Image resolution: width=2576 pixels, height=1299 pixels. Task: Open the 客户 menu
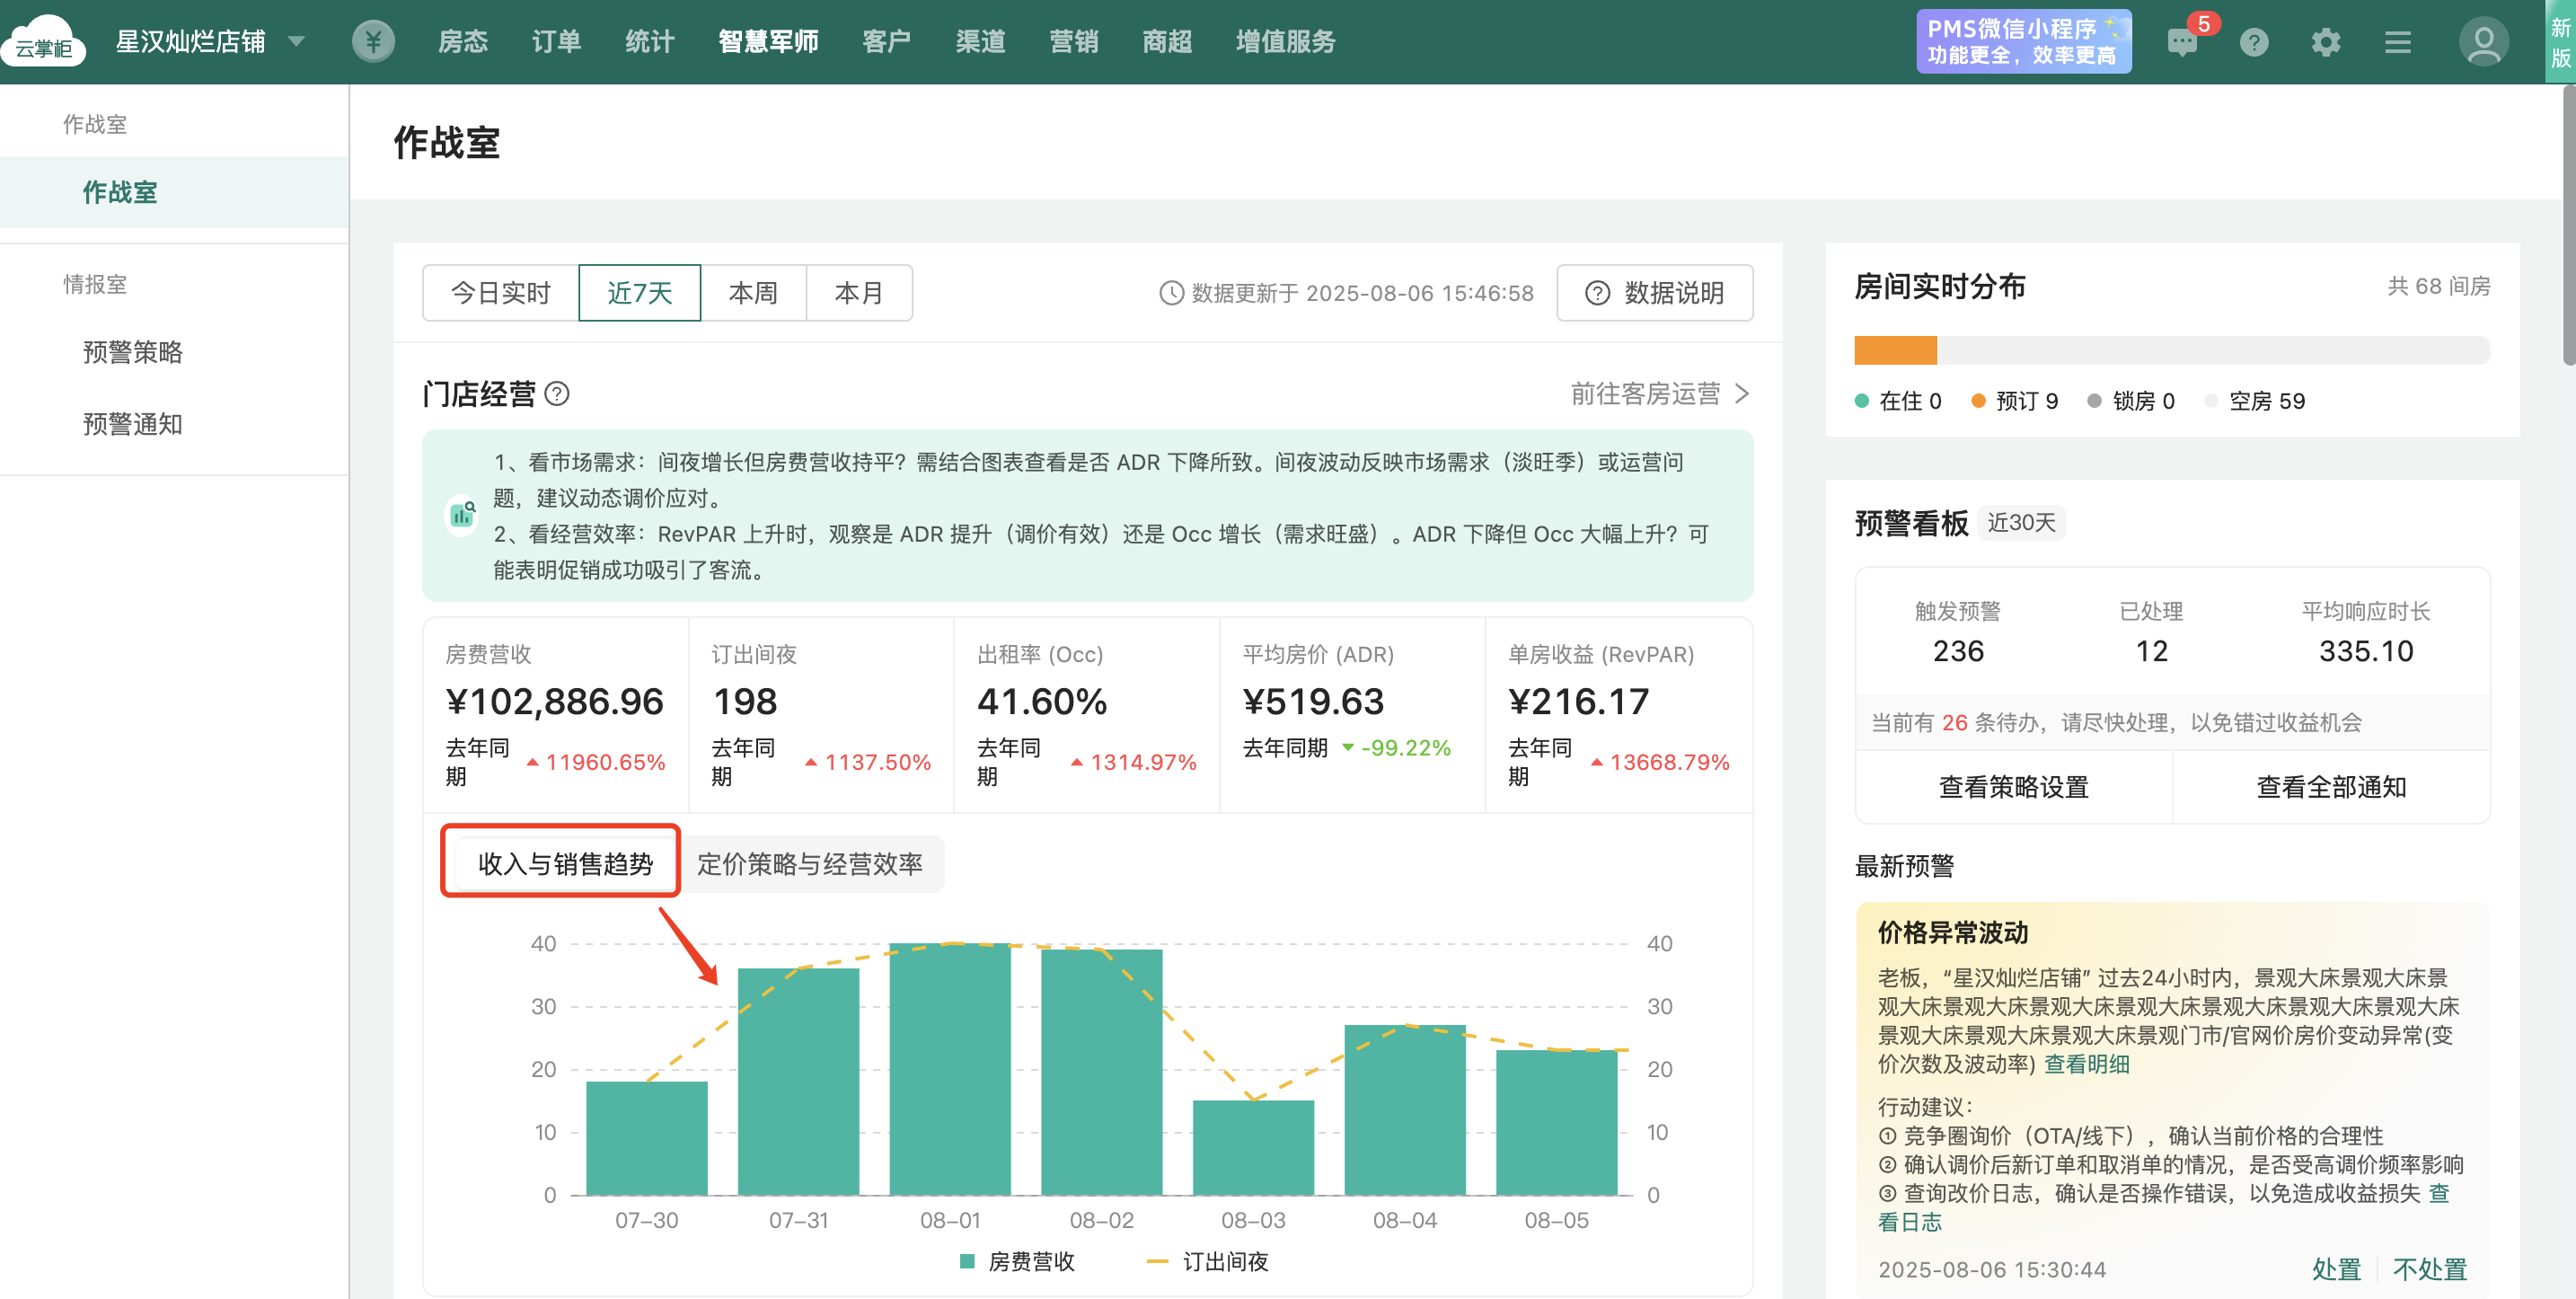point(887,41)
